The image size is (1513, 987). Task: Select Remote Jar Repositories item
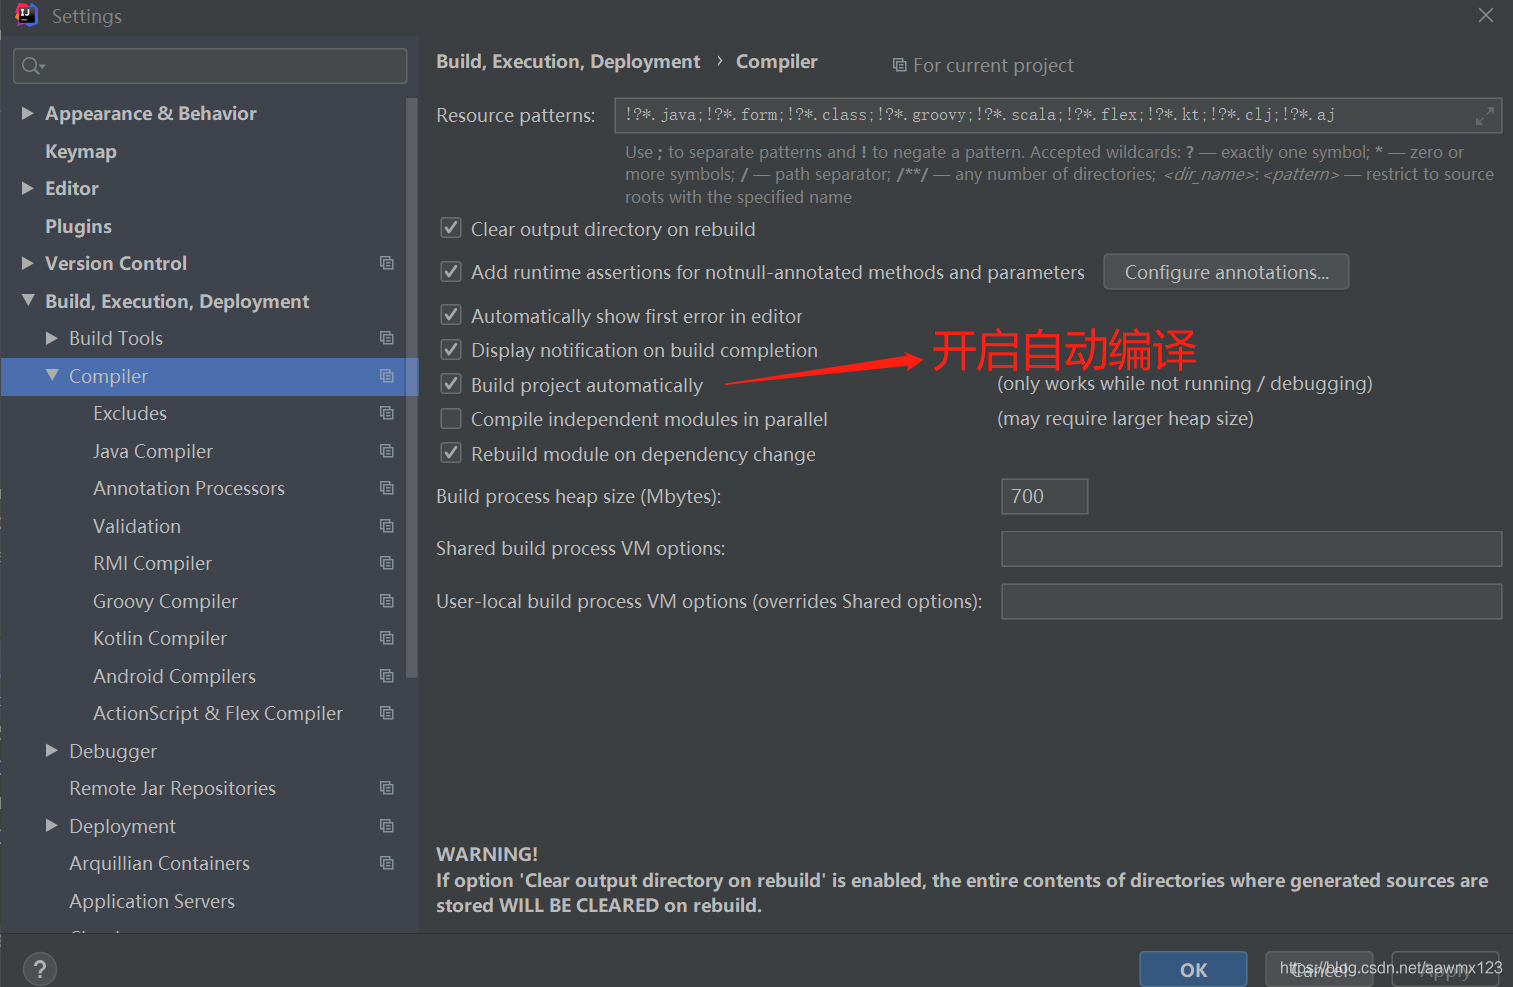[172, 788]
